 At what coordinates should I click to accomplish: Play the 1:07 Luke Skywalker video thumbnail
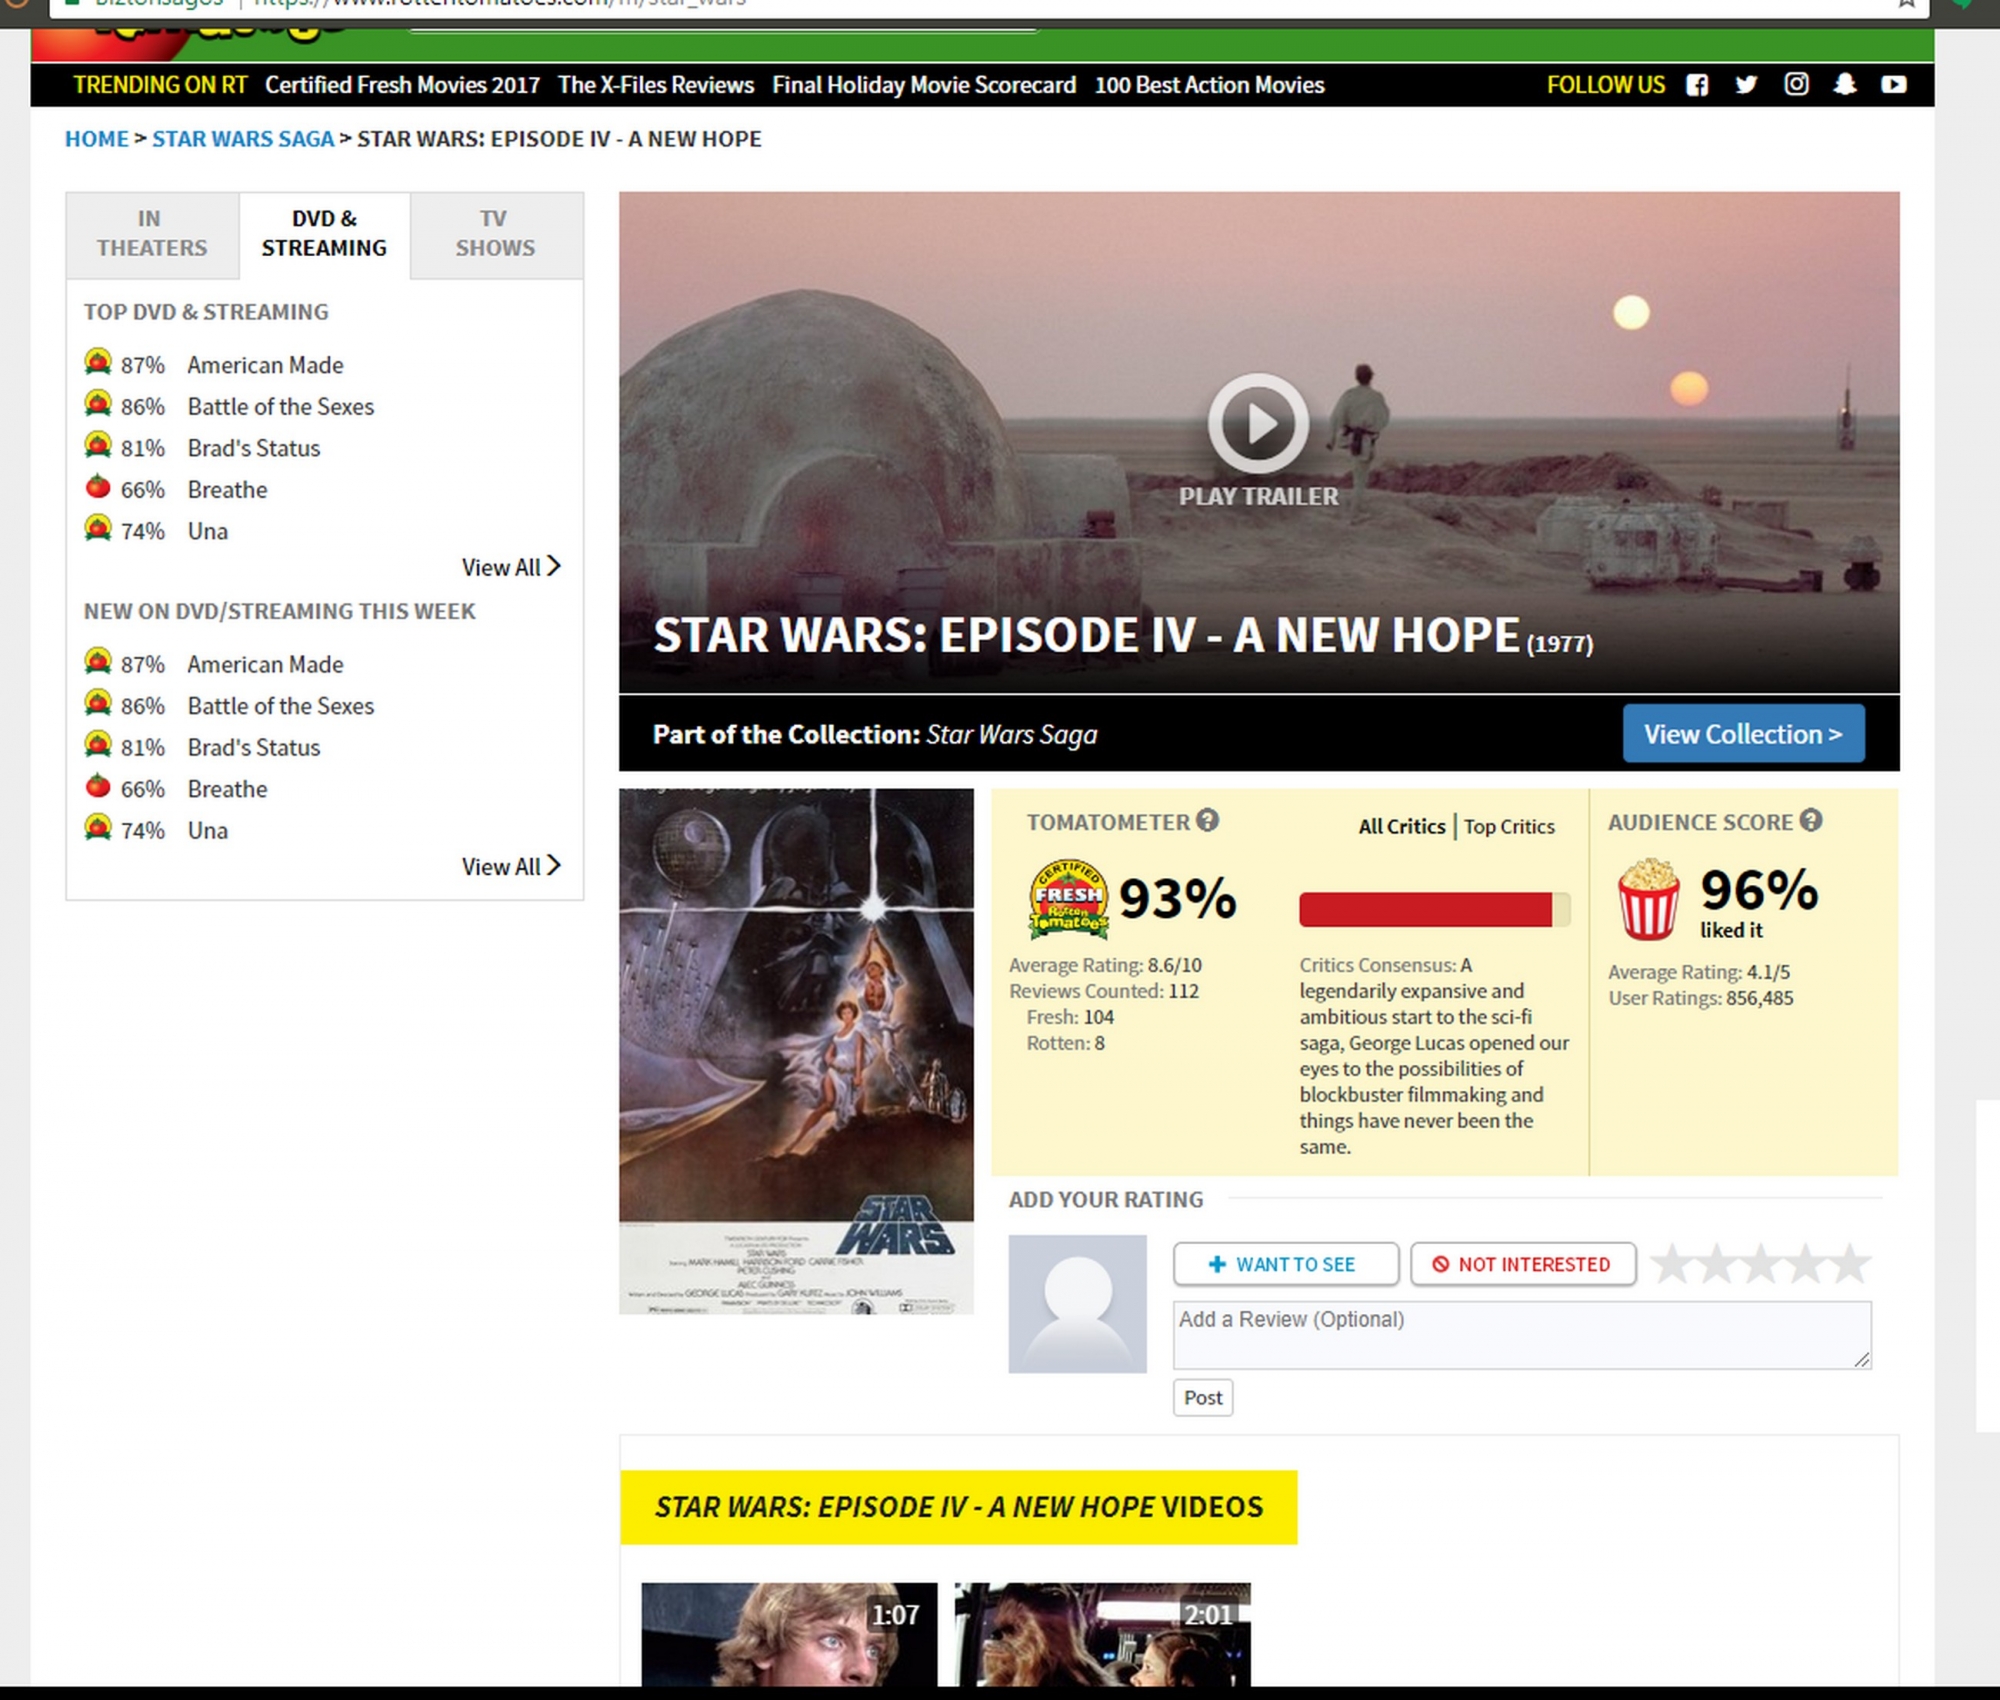click(789, 1634)
